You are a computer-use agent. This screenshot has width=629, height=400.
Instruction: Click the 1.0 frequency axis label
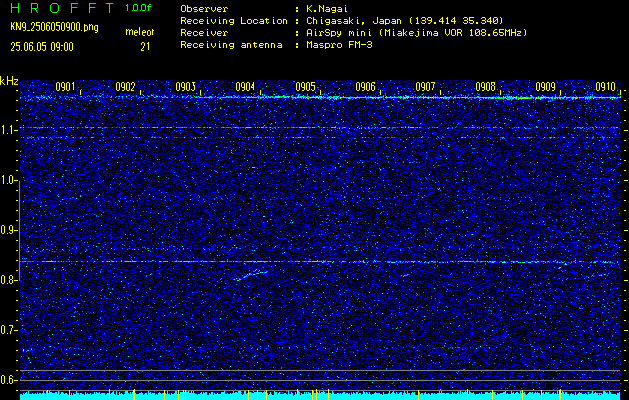(8, 180)
